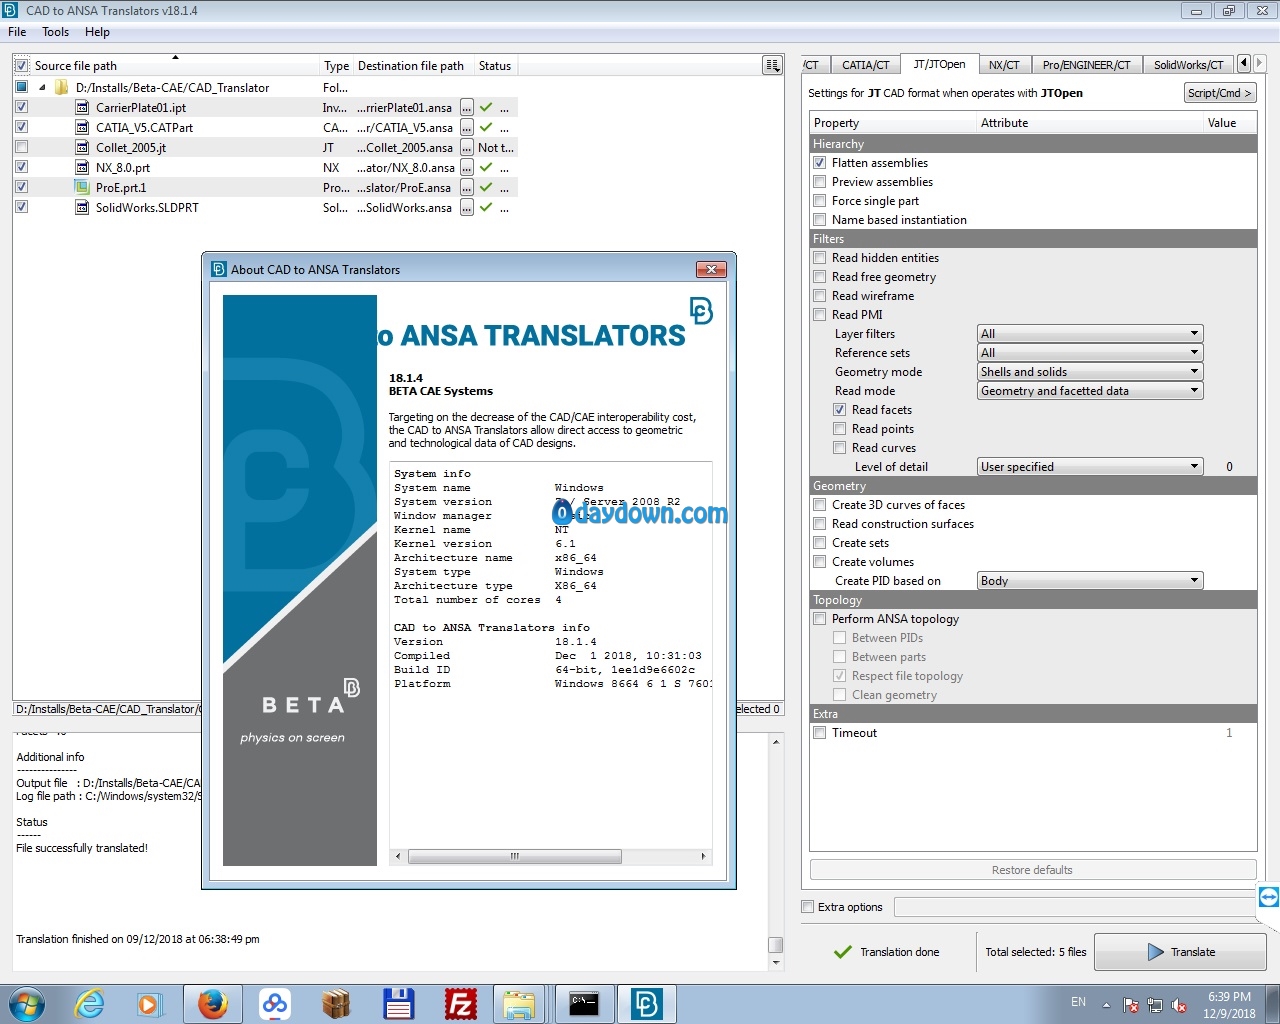The image size is (1280, 1024).
Task: Select the Timeout value field
Action: [x=1229, y=733]
